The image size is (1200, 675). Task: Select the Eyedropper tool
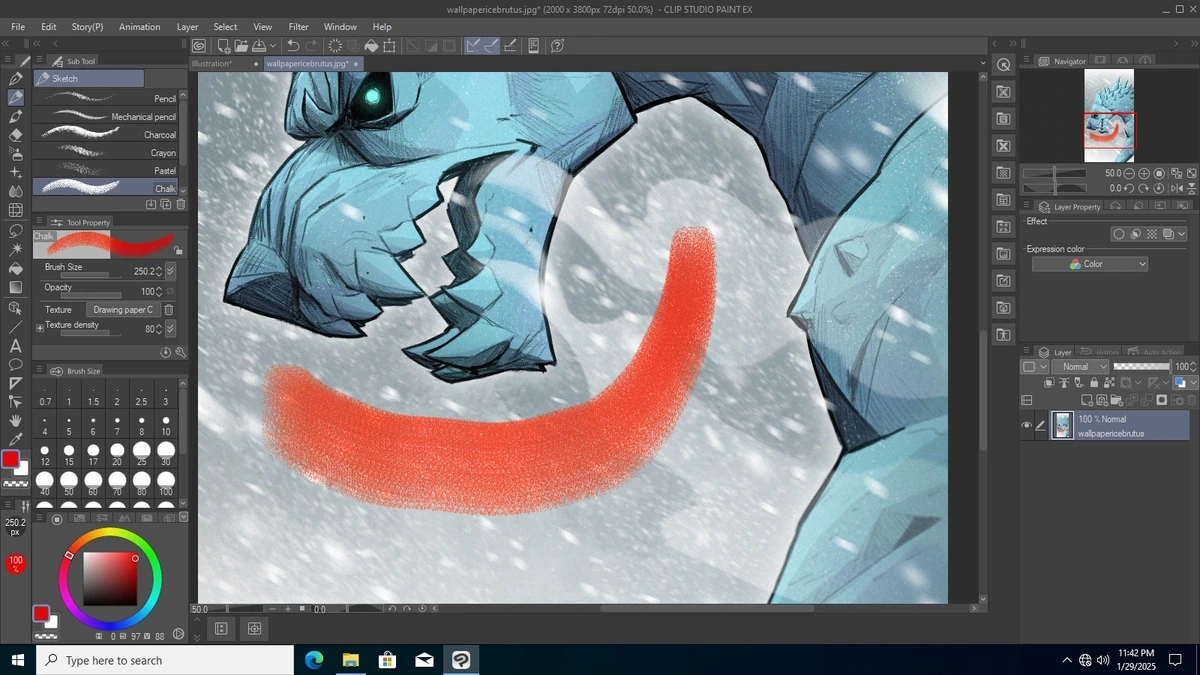15,440
